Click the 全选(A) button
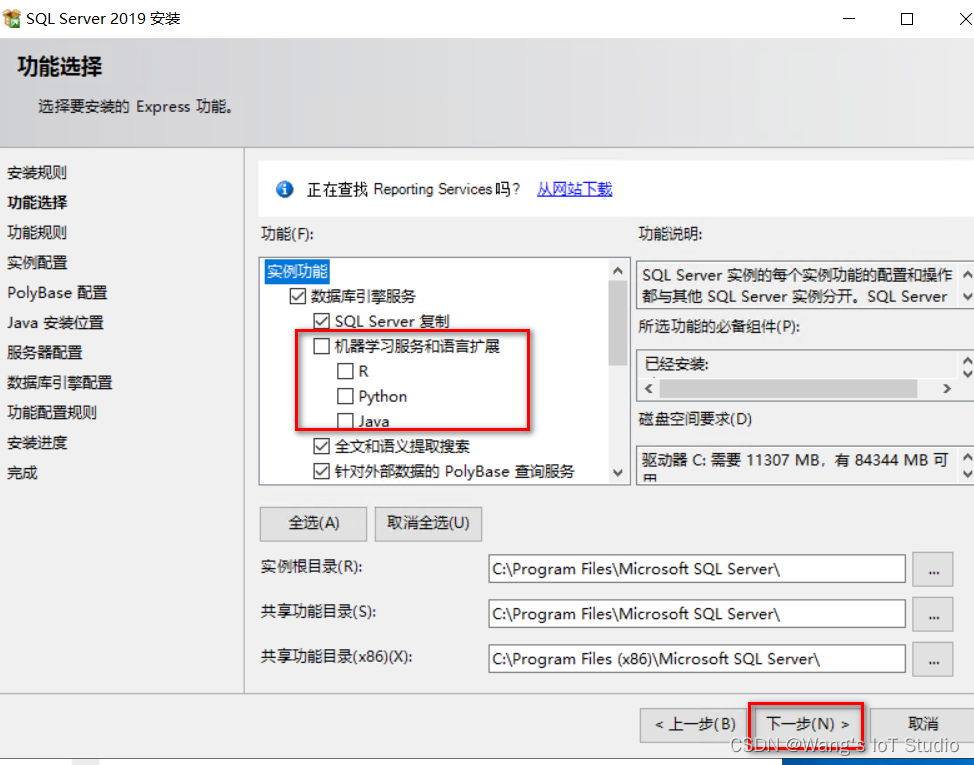 [313, 523]
